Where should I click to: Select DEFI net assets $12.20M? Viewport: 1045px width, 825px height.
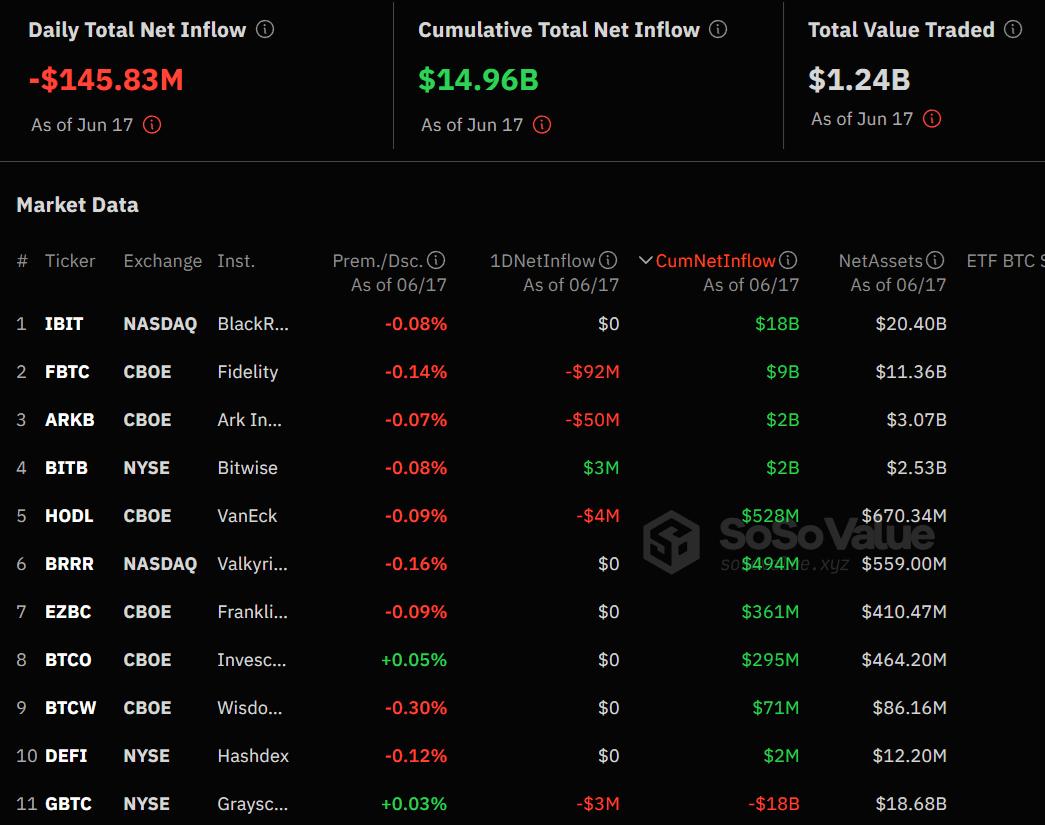click(x=910, y=756)
